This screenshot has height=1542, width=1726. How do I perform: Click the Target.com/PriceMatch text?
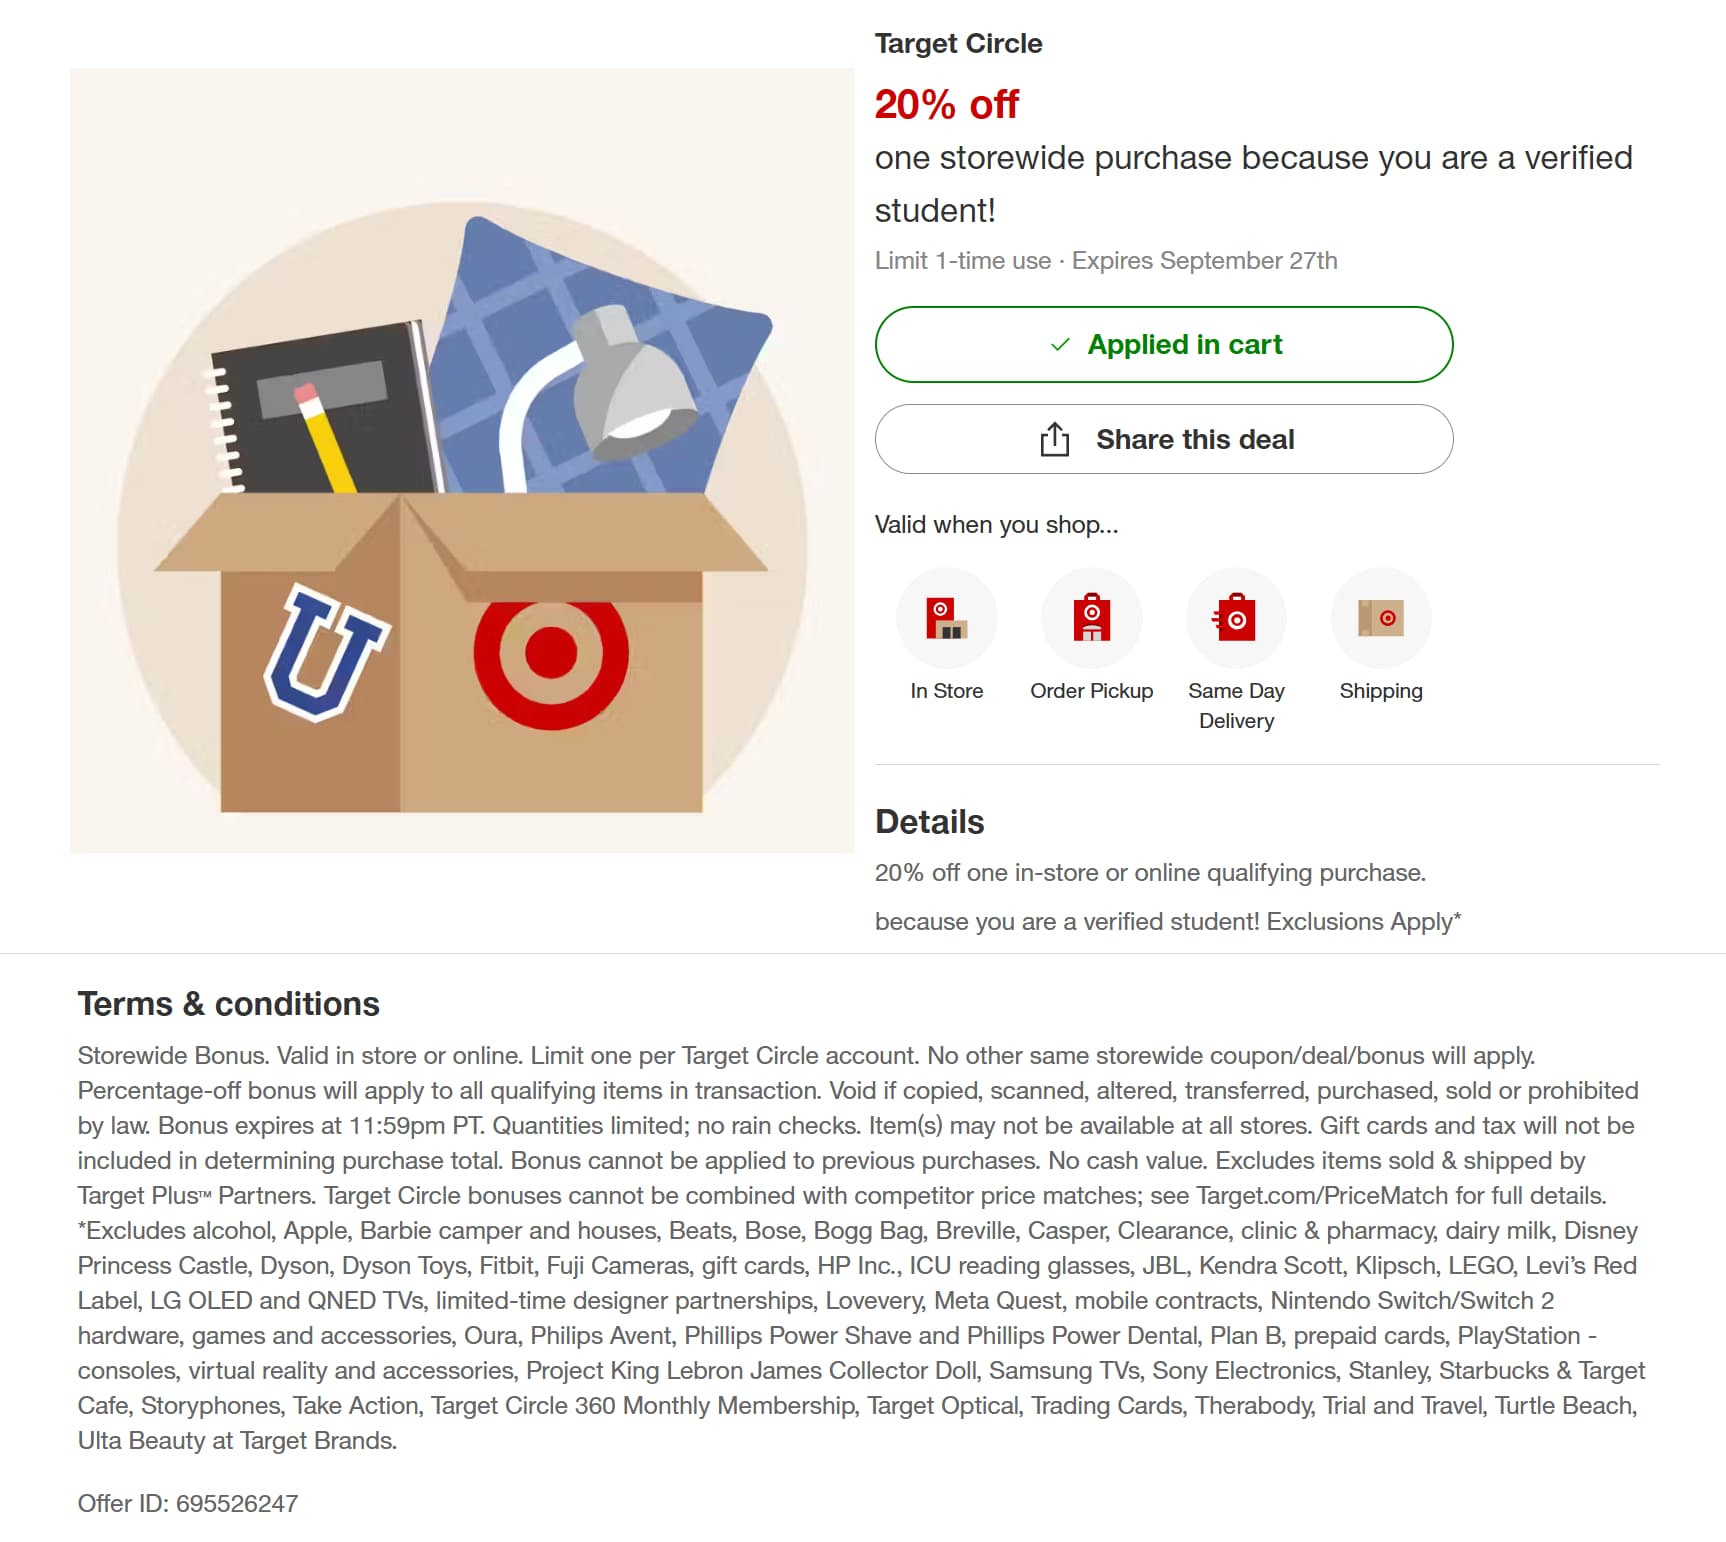click(1321, 1196)
